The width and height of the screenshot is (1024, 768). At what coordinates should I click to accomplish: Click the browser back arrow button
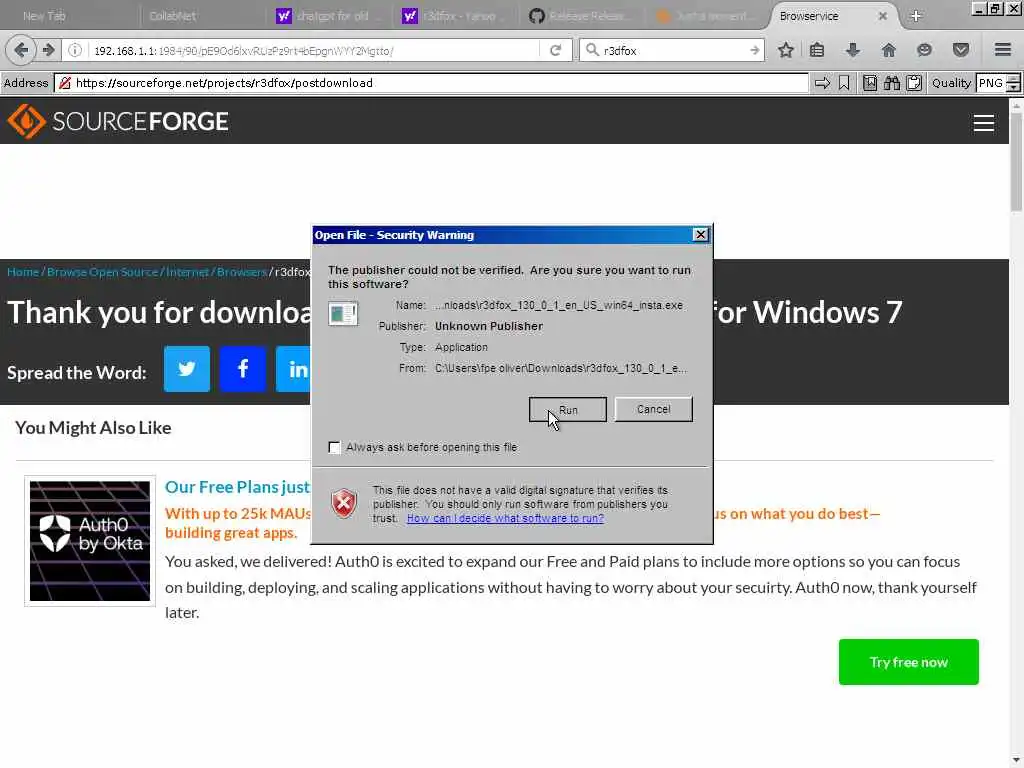(x=21, y=50)
